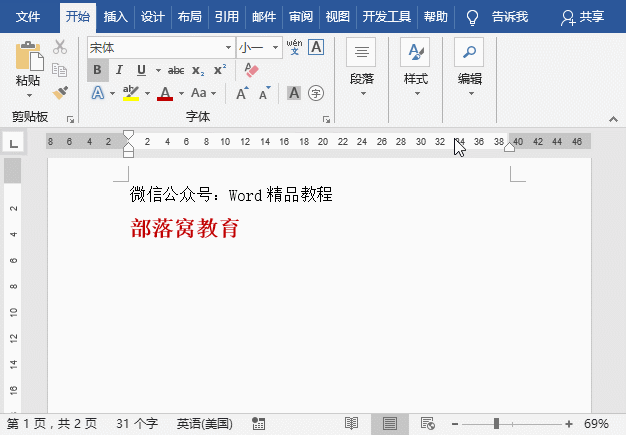Expand the 编辑 editing group
626x435 pixels.
470,68
